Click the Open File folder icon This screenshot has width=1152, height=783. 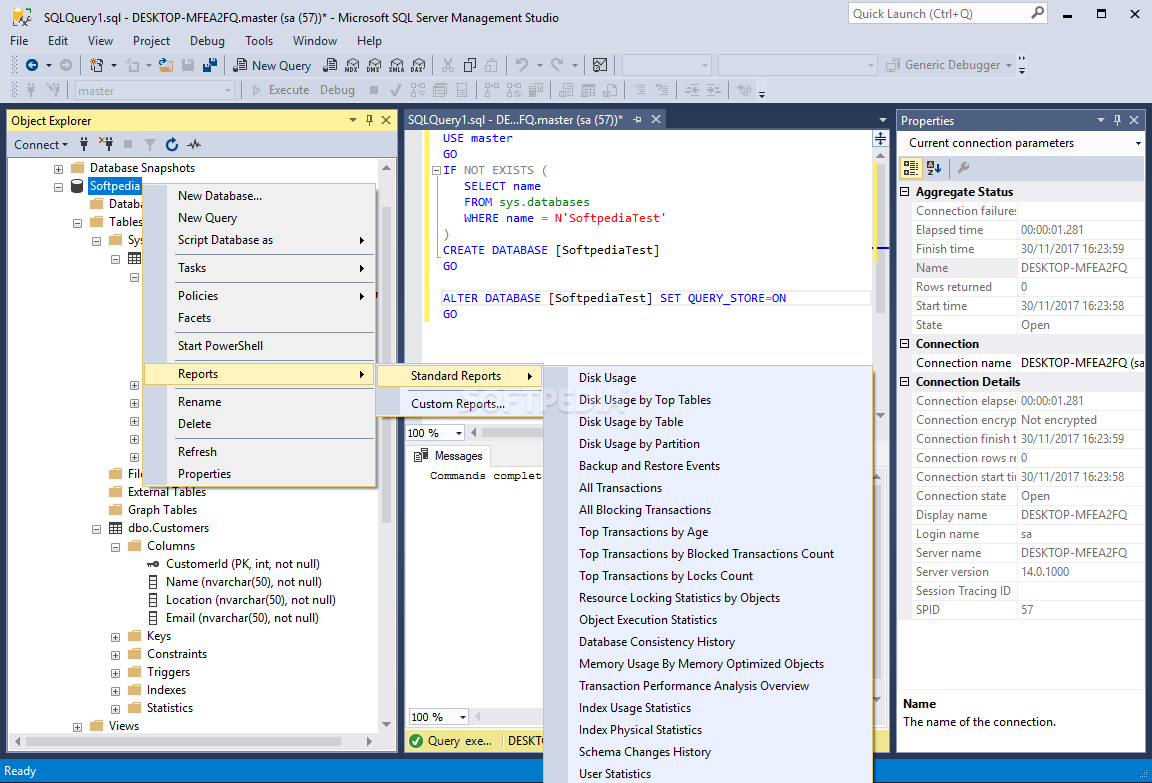(x=165, y=65)
